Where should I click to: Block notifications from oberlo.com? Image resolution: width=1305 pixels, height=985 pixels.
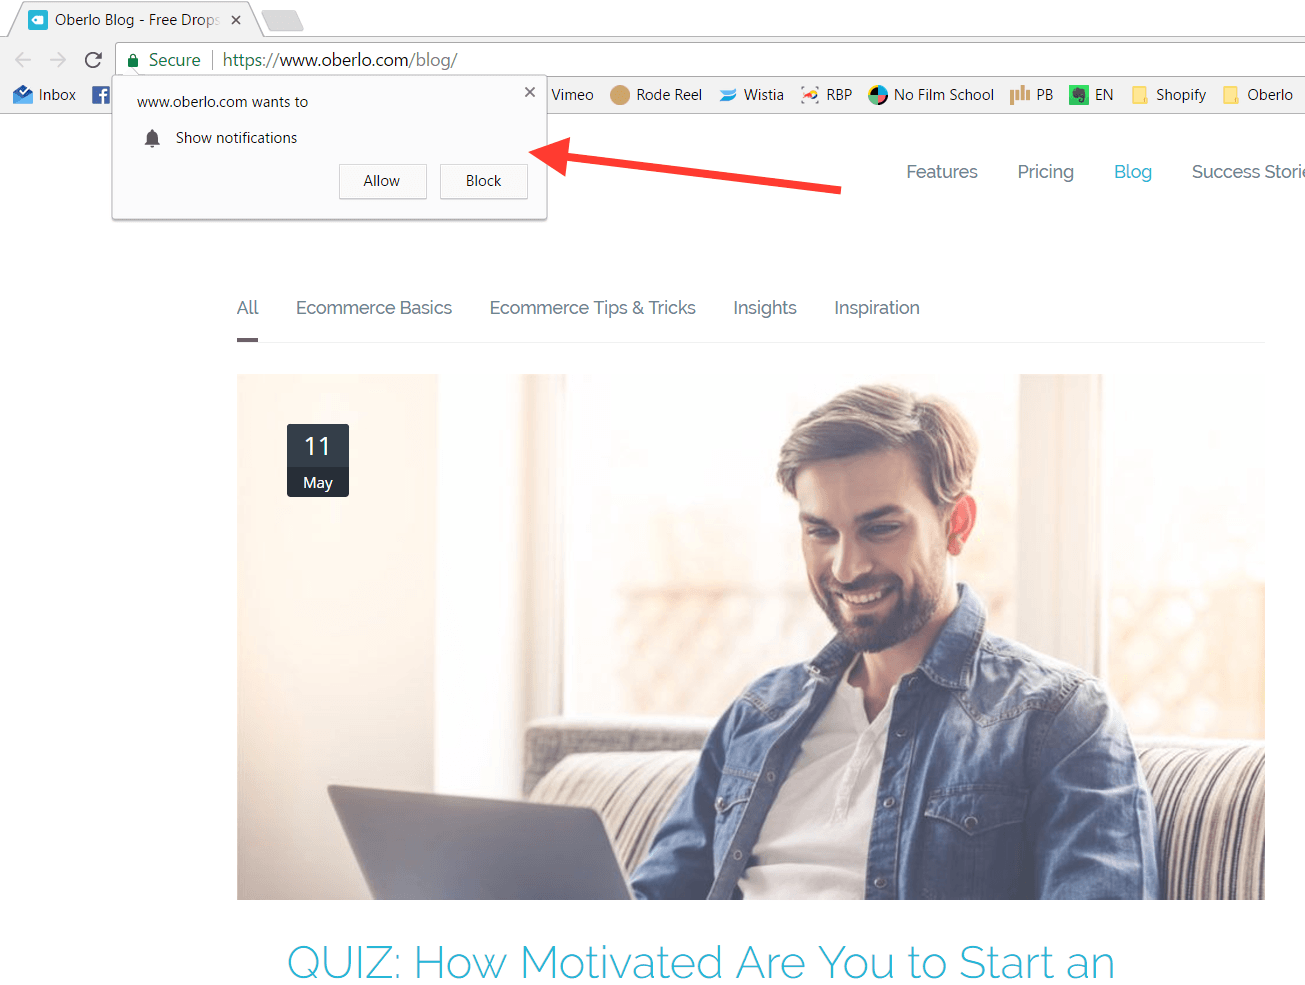click(x=484, y=181)
